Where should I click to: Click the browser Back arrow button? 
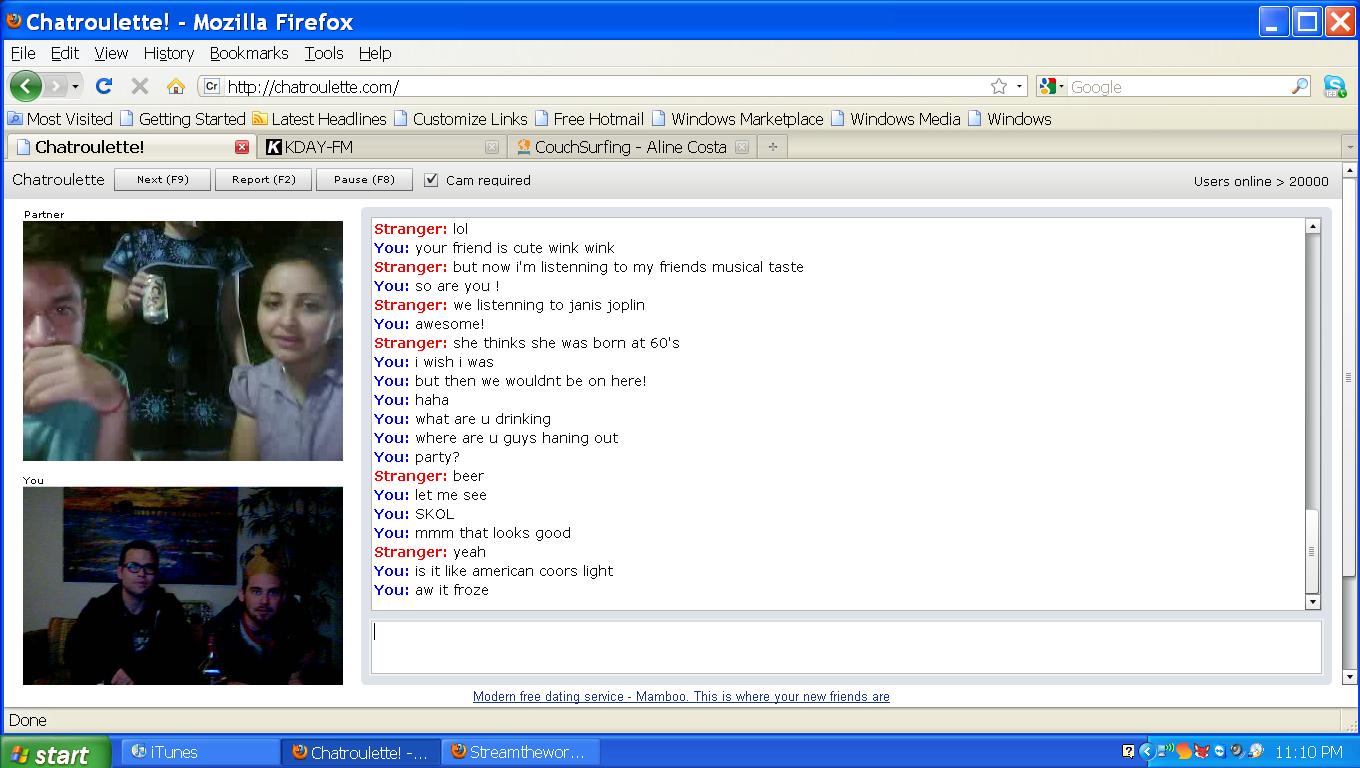(25, 86)
